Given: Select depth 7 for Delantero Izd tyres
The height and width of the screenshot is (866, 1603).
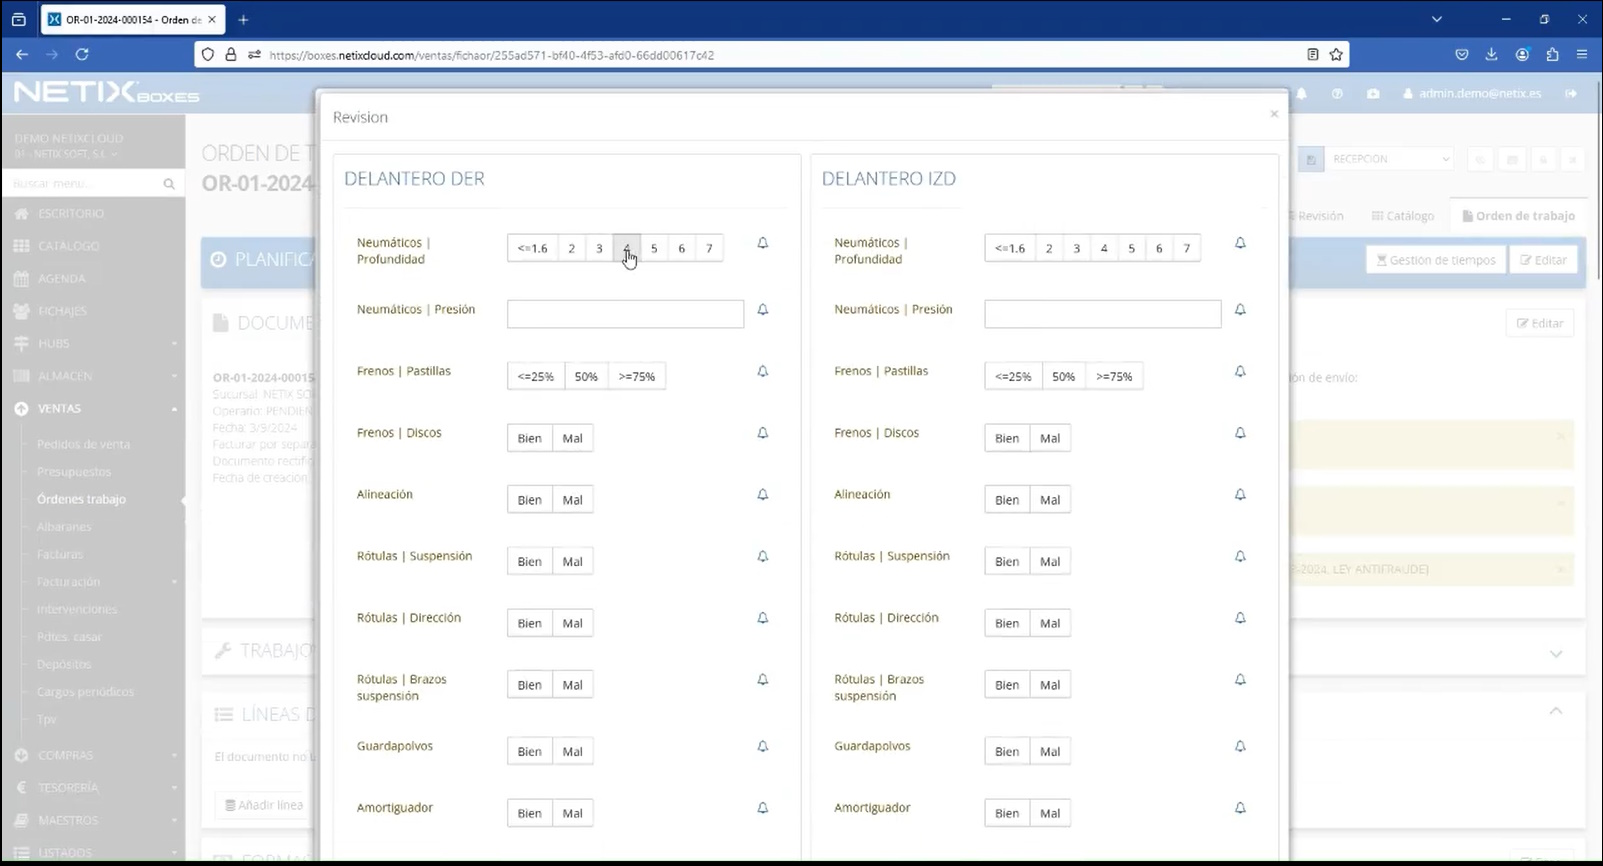Looking at the screenshot, I should click(1187, 248).
